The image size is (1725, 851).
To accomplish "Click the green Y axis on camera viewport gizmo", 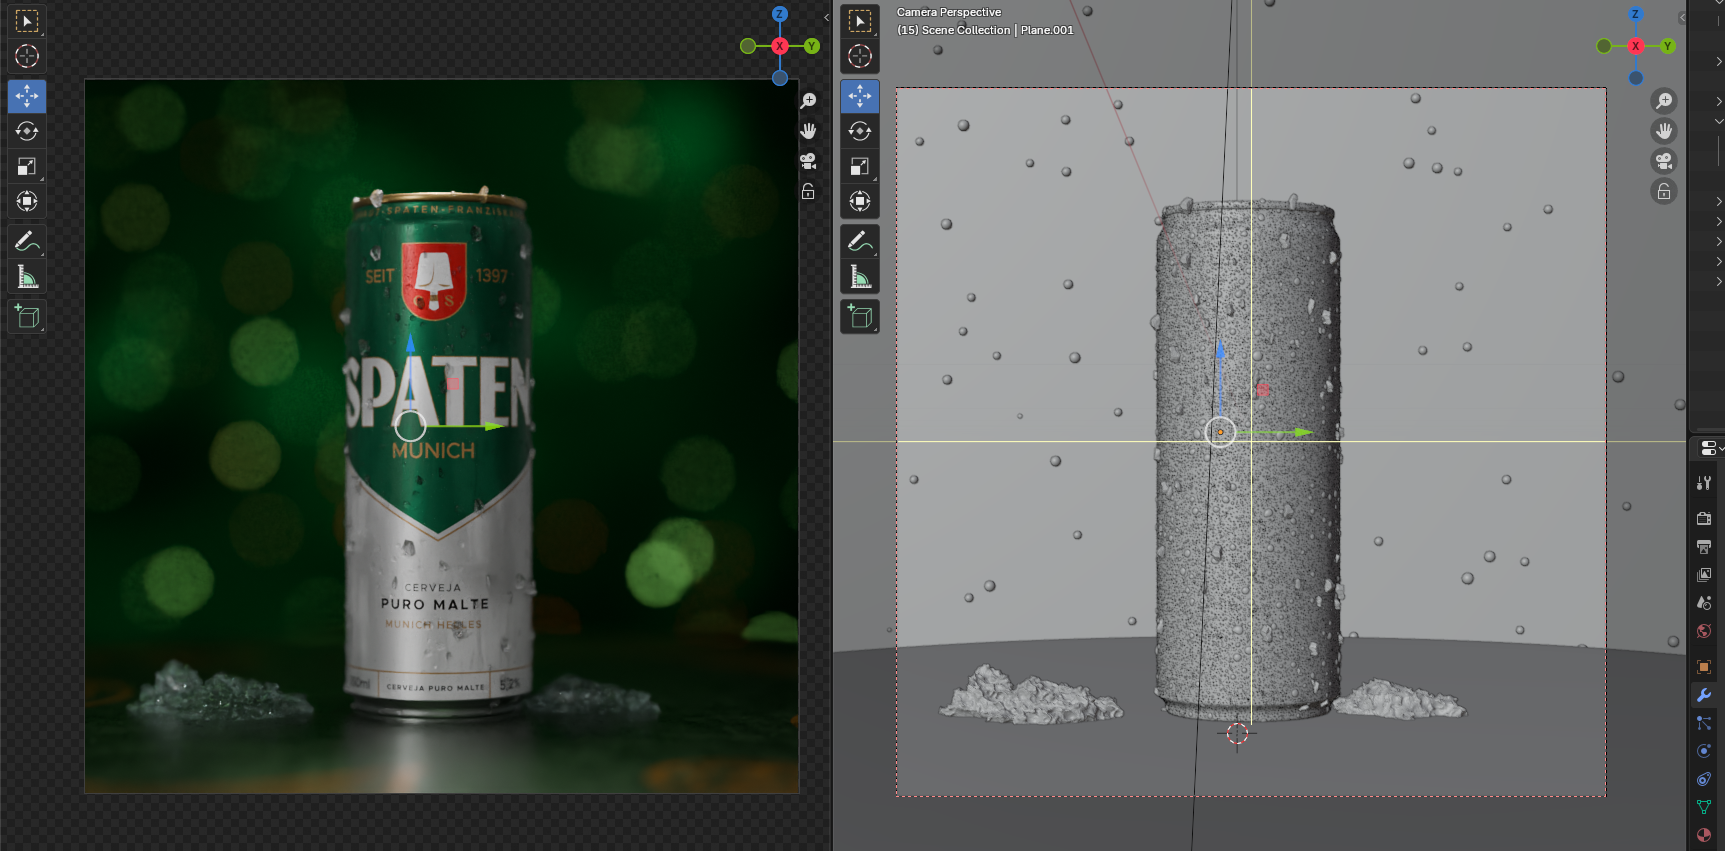I will click(1668, 46).
